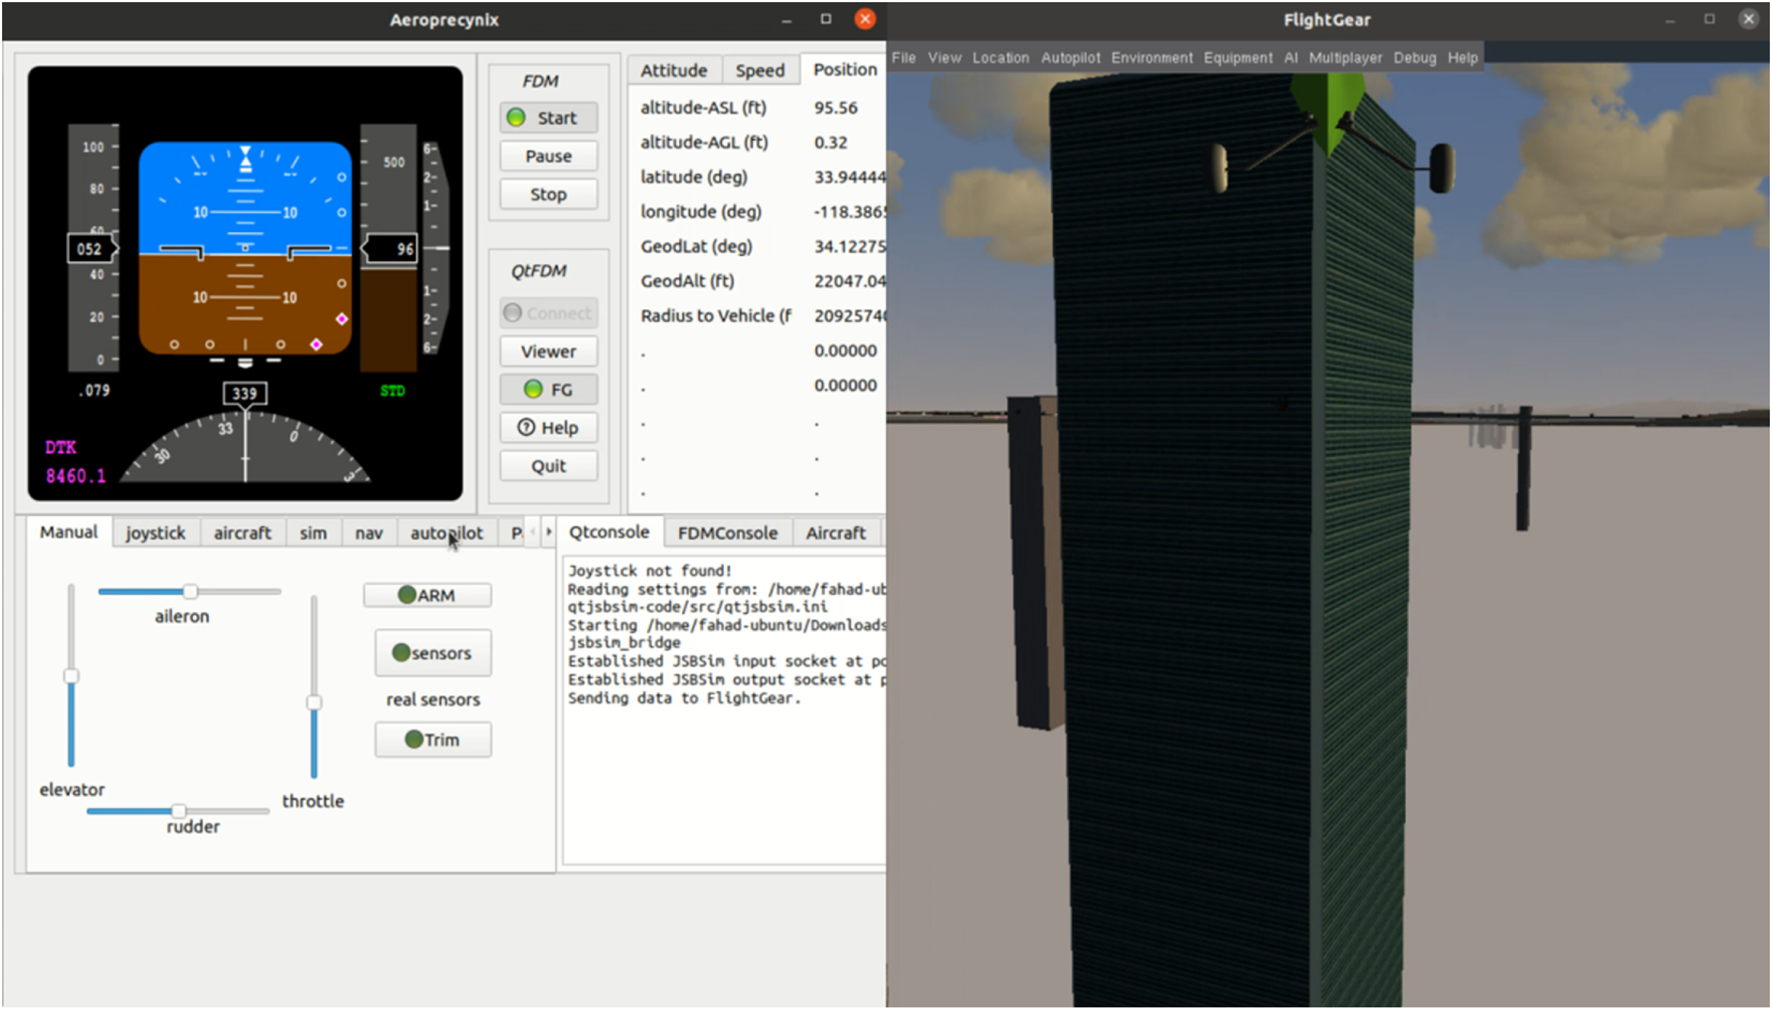Toggle the ARM indicator button
The image size is (1772, 1010).
[x=427, y=595]
